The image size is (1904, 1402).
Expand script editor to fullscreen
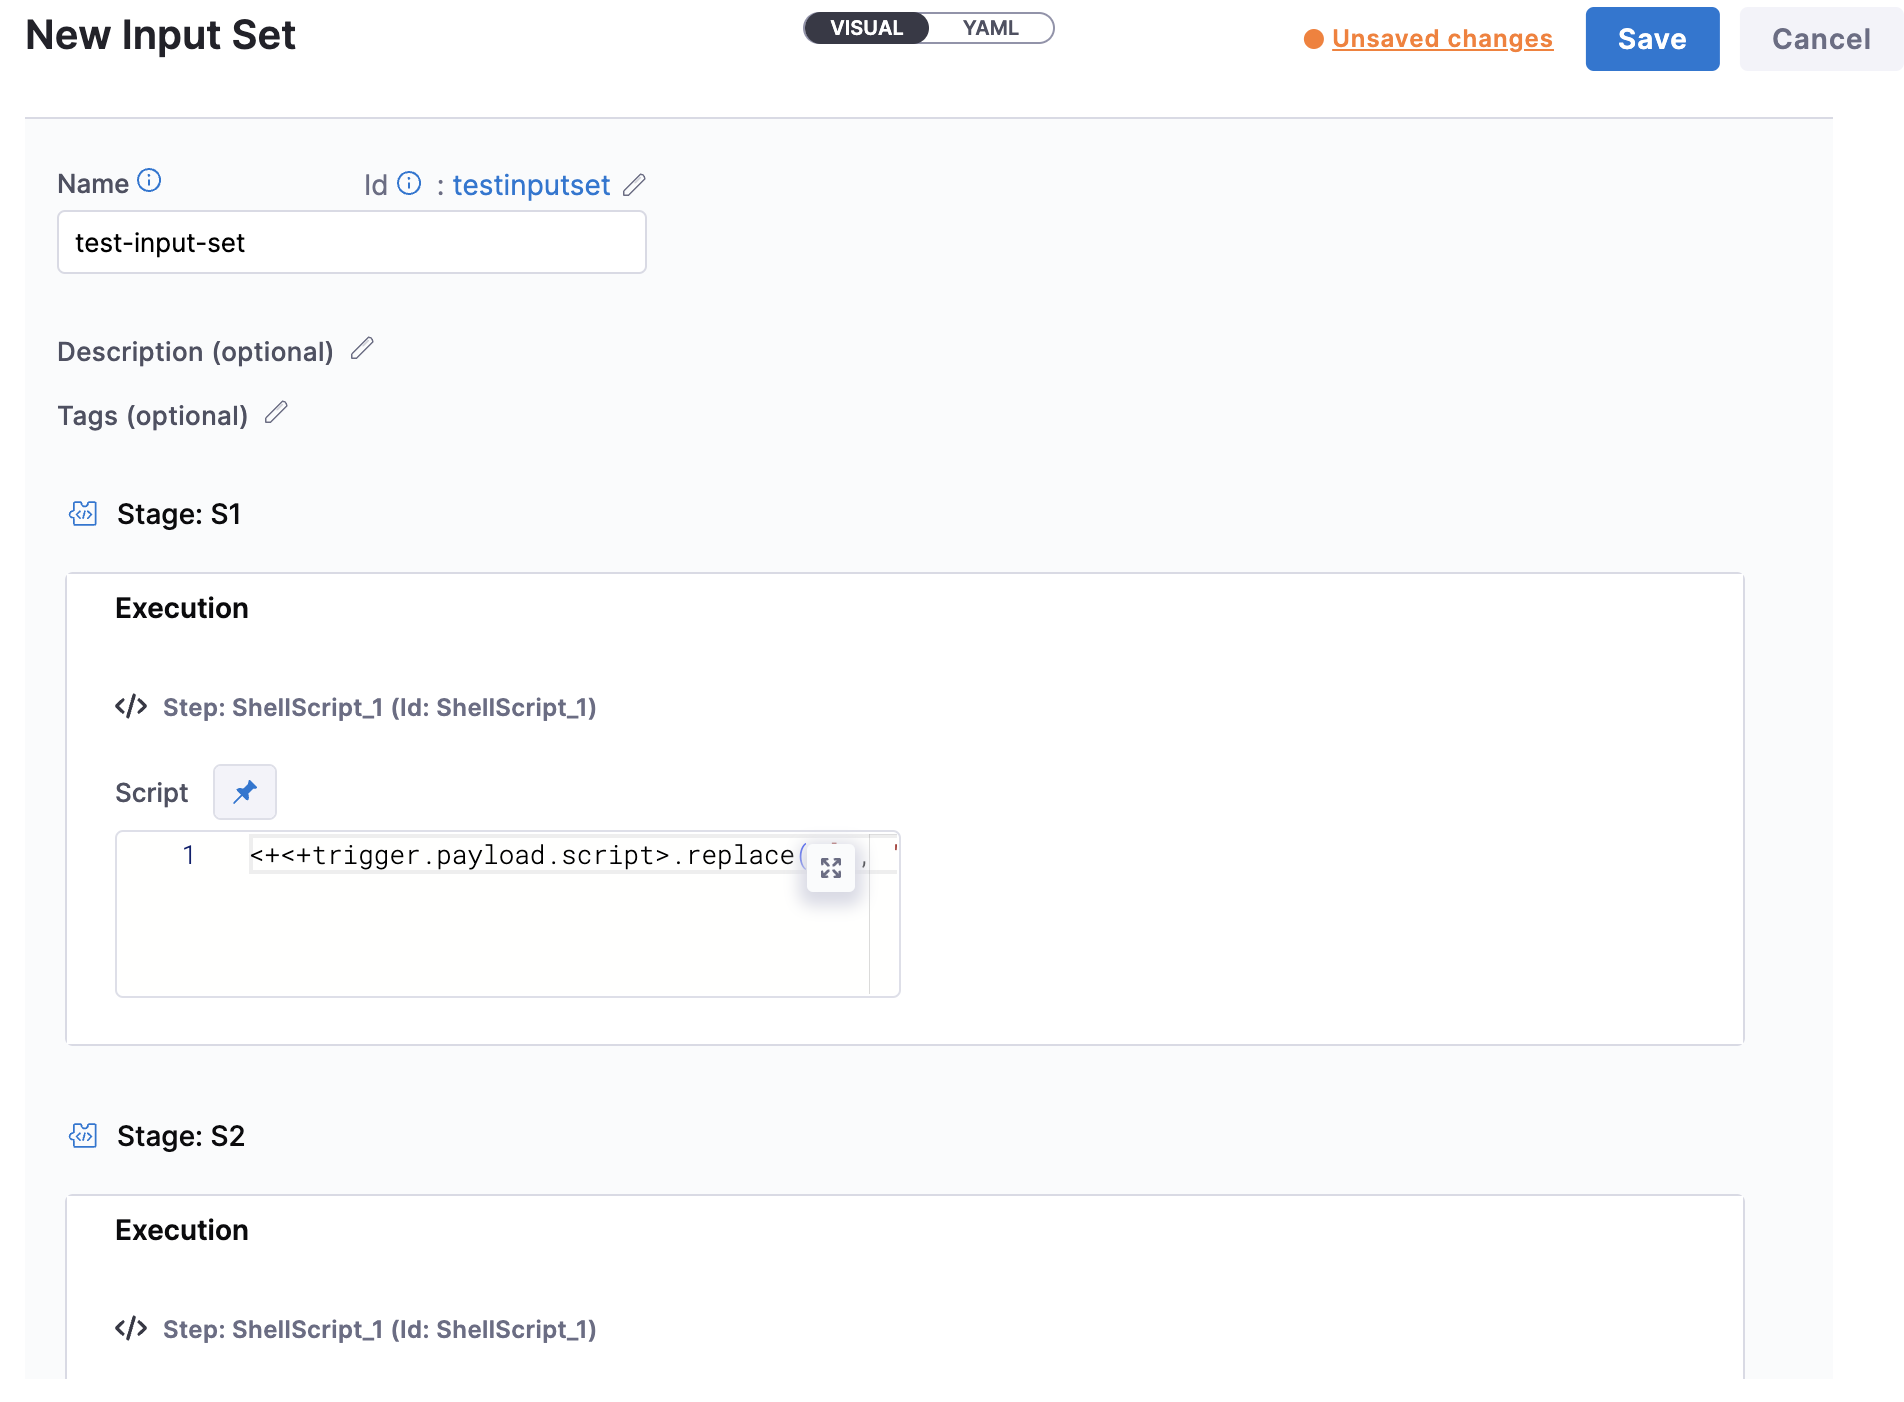pyautogui.click(x=831, y=868)
